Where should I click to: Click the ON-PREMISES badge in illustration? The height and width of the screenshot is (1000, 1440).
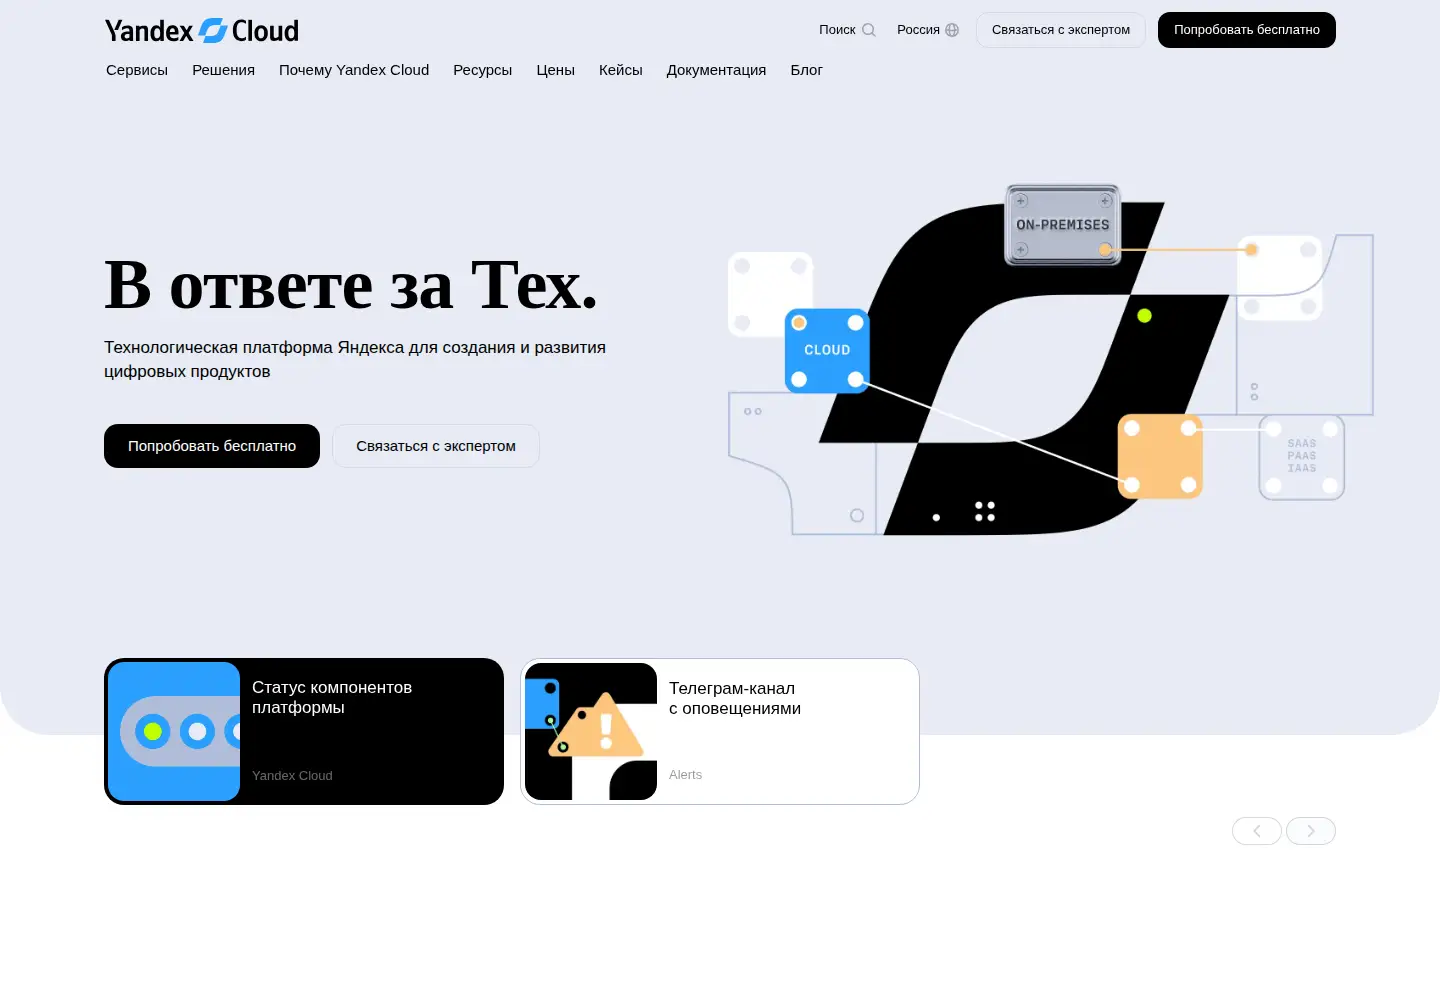pyautogui.click(x=1063, y=225)
